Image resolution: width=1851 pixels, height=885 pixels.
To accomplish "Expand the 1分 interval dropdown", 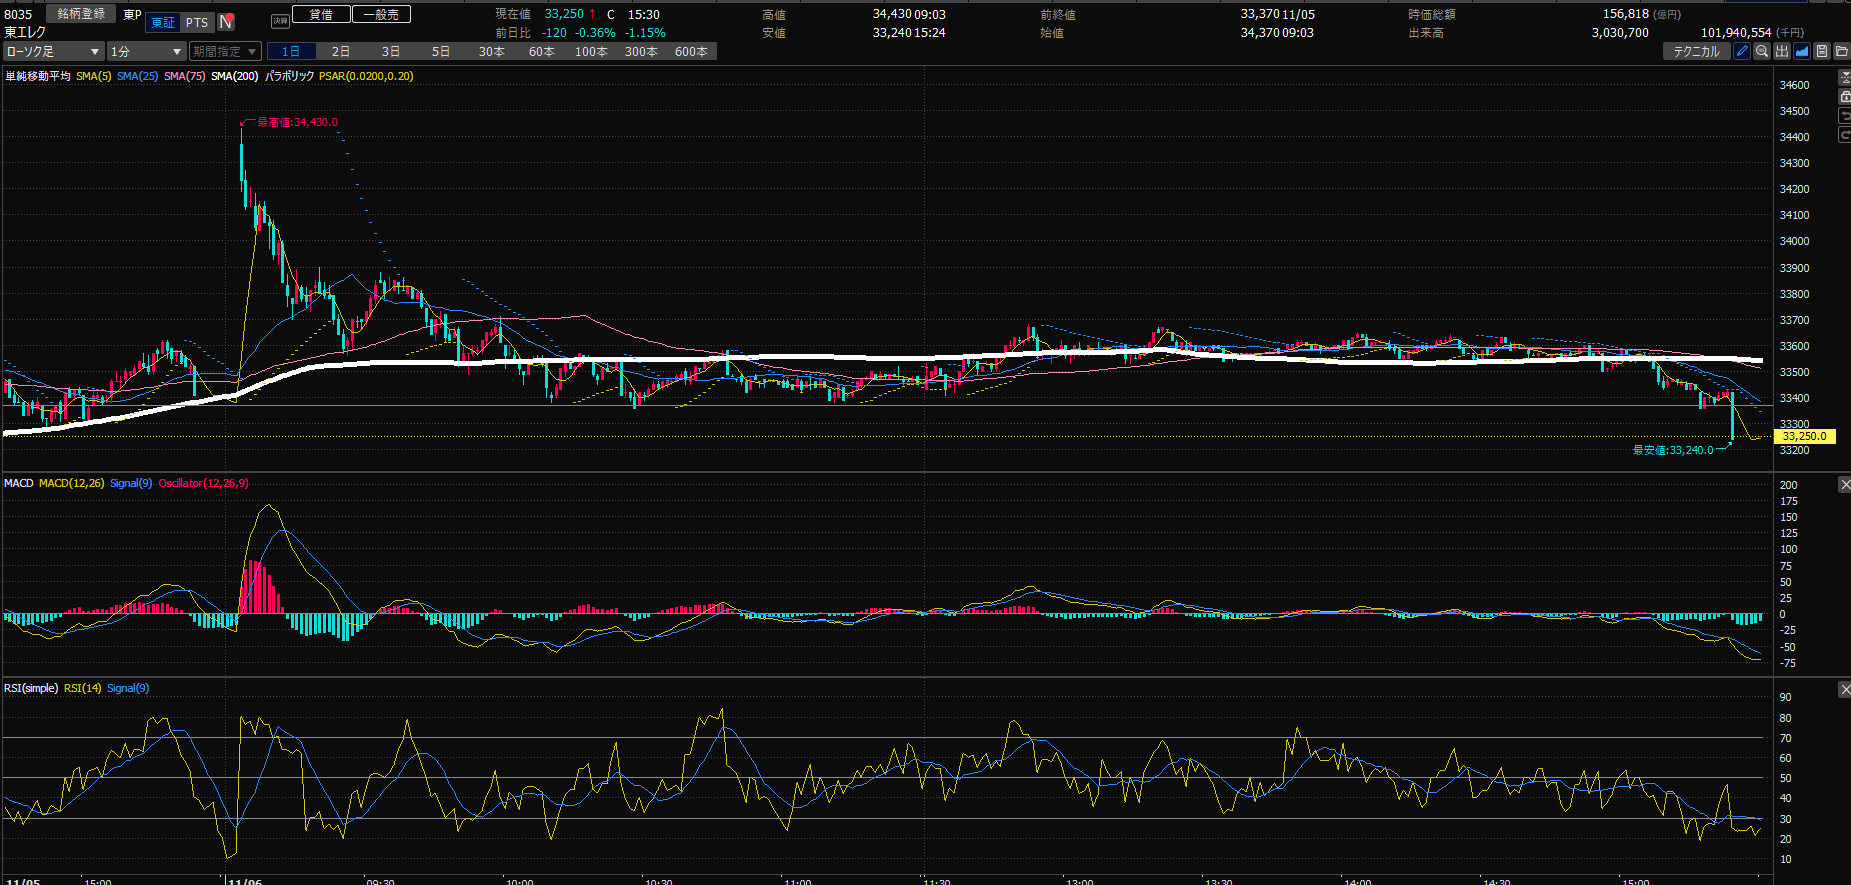I will 146,51.
